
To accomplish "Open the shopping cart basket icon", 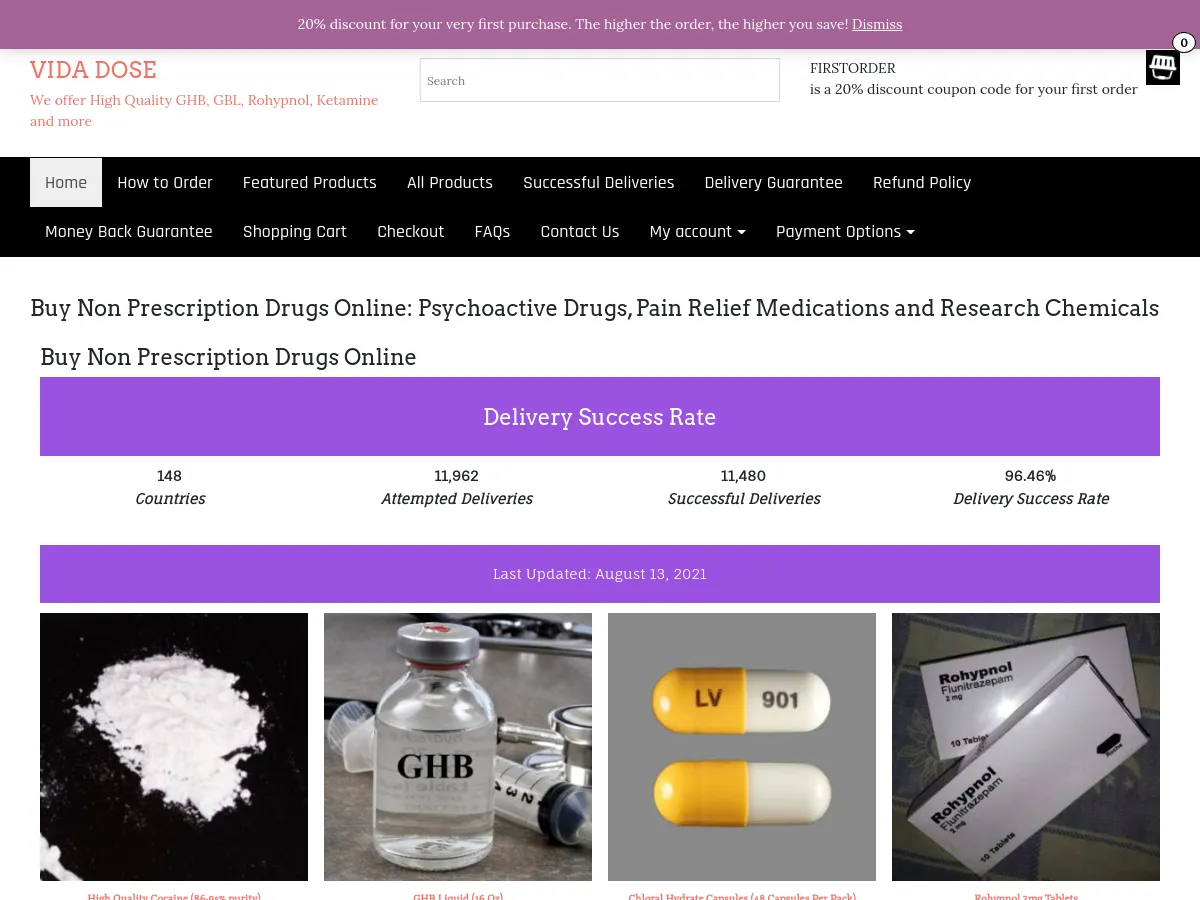I will [x=1162, y=67].
